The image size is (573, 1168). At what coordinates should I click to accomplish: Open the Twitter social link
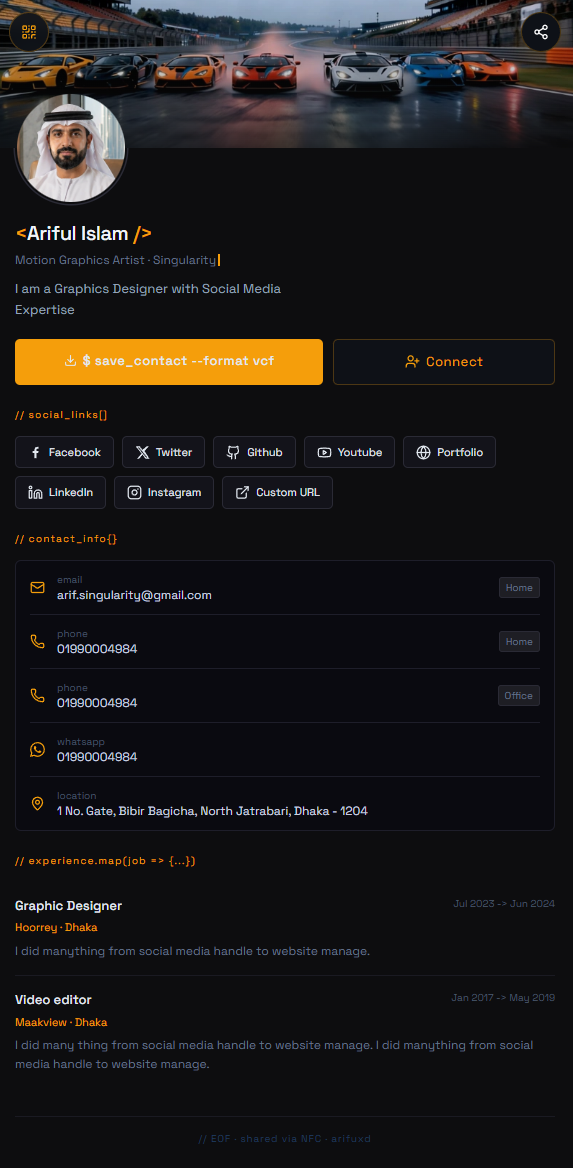(x=163, y=452)
